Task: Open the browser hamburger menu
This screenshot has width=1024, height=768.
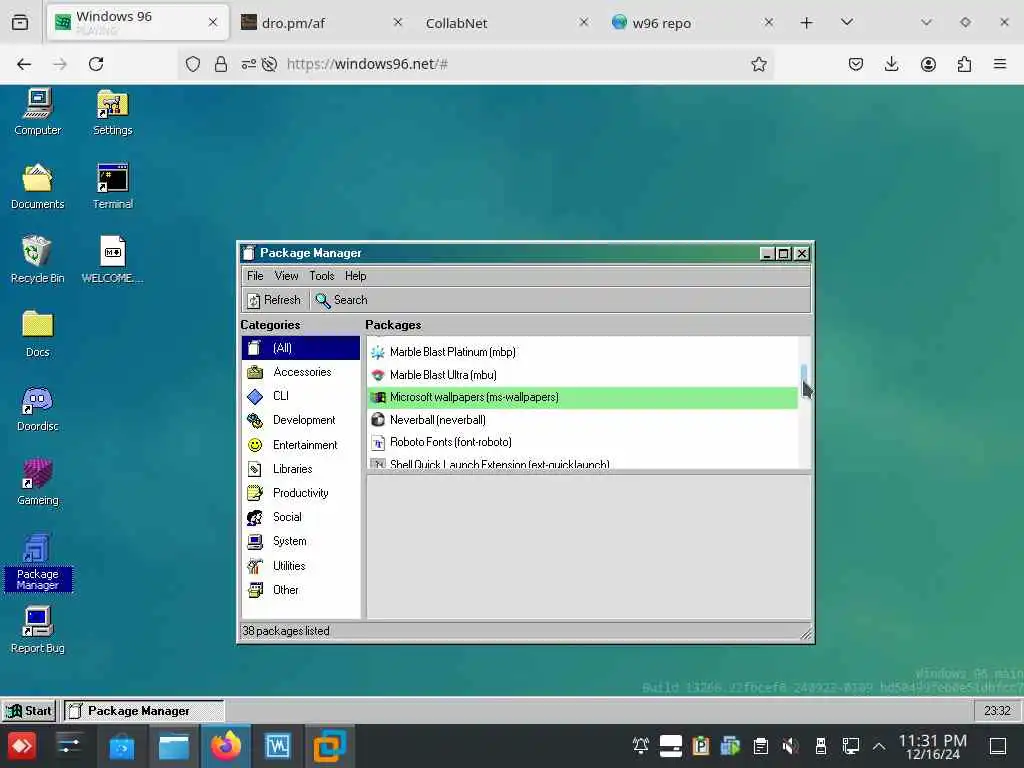Action: coord(1000,64)
